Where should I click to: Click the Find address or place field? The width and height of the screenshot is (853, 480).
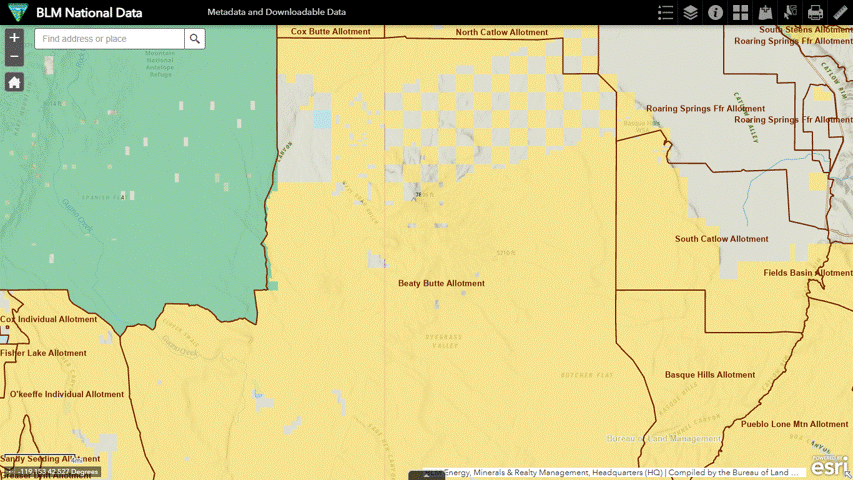[x=109, y=39]
